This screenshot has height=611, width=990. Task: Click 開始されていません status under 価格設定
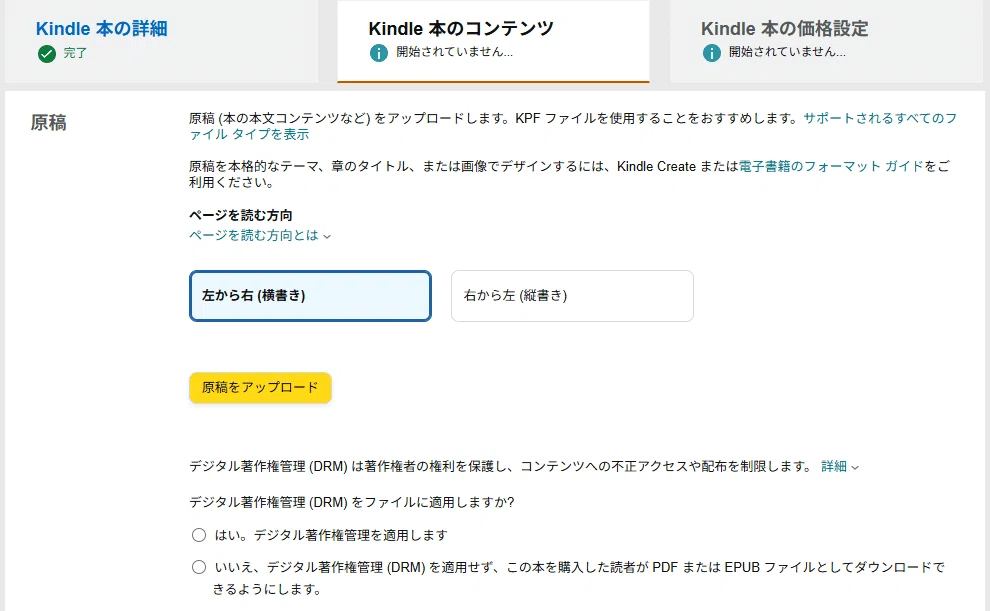[x=787, y=52]
